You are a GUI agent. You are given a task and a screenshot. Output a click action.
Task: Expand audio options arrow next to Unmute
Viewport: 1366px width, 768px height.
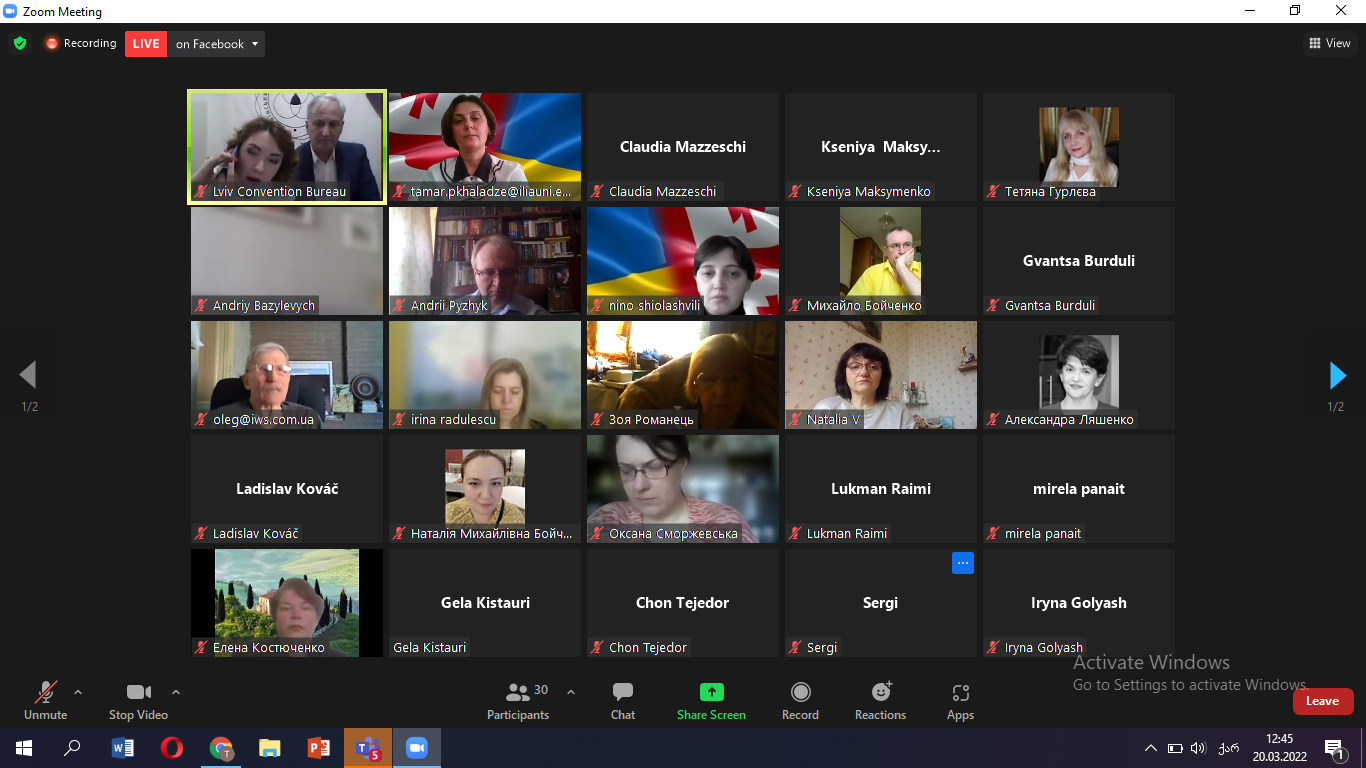point(78,692)
